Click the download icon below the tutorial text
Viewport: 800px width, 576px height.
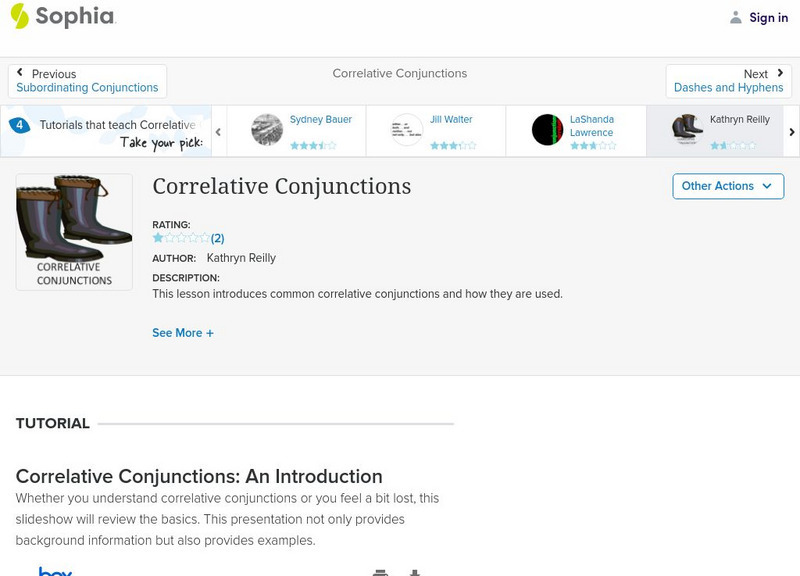tap(414, 572)
